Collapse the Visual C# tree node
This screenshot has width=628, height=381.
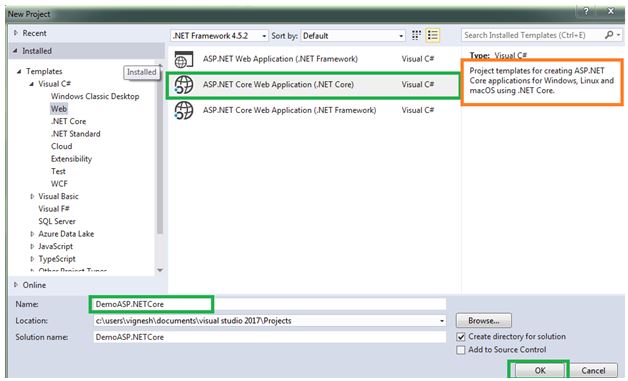click(x=32, y=84)
